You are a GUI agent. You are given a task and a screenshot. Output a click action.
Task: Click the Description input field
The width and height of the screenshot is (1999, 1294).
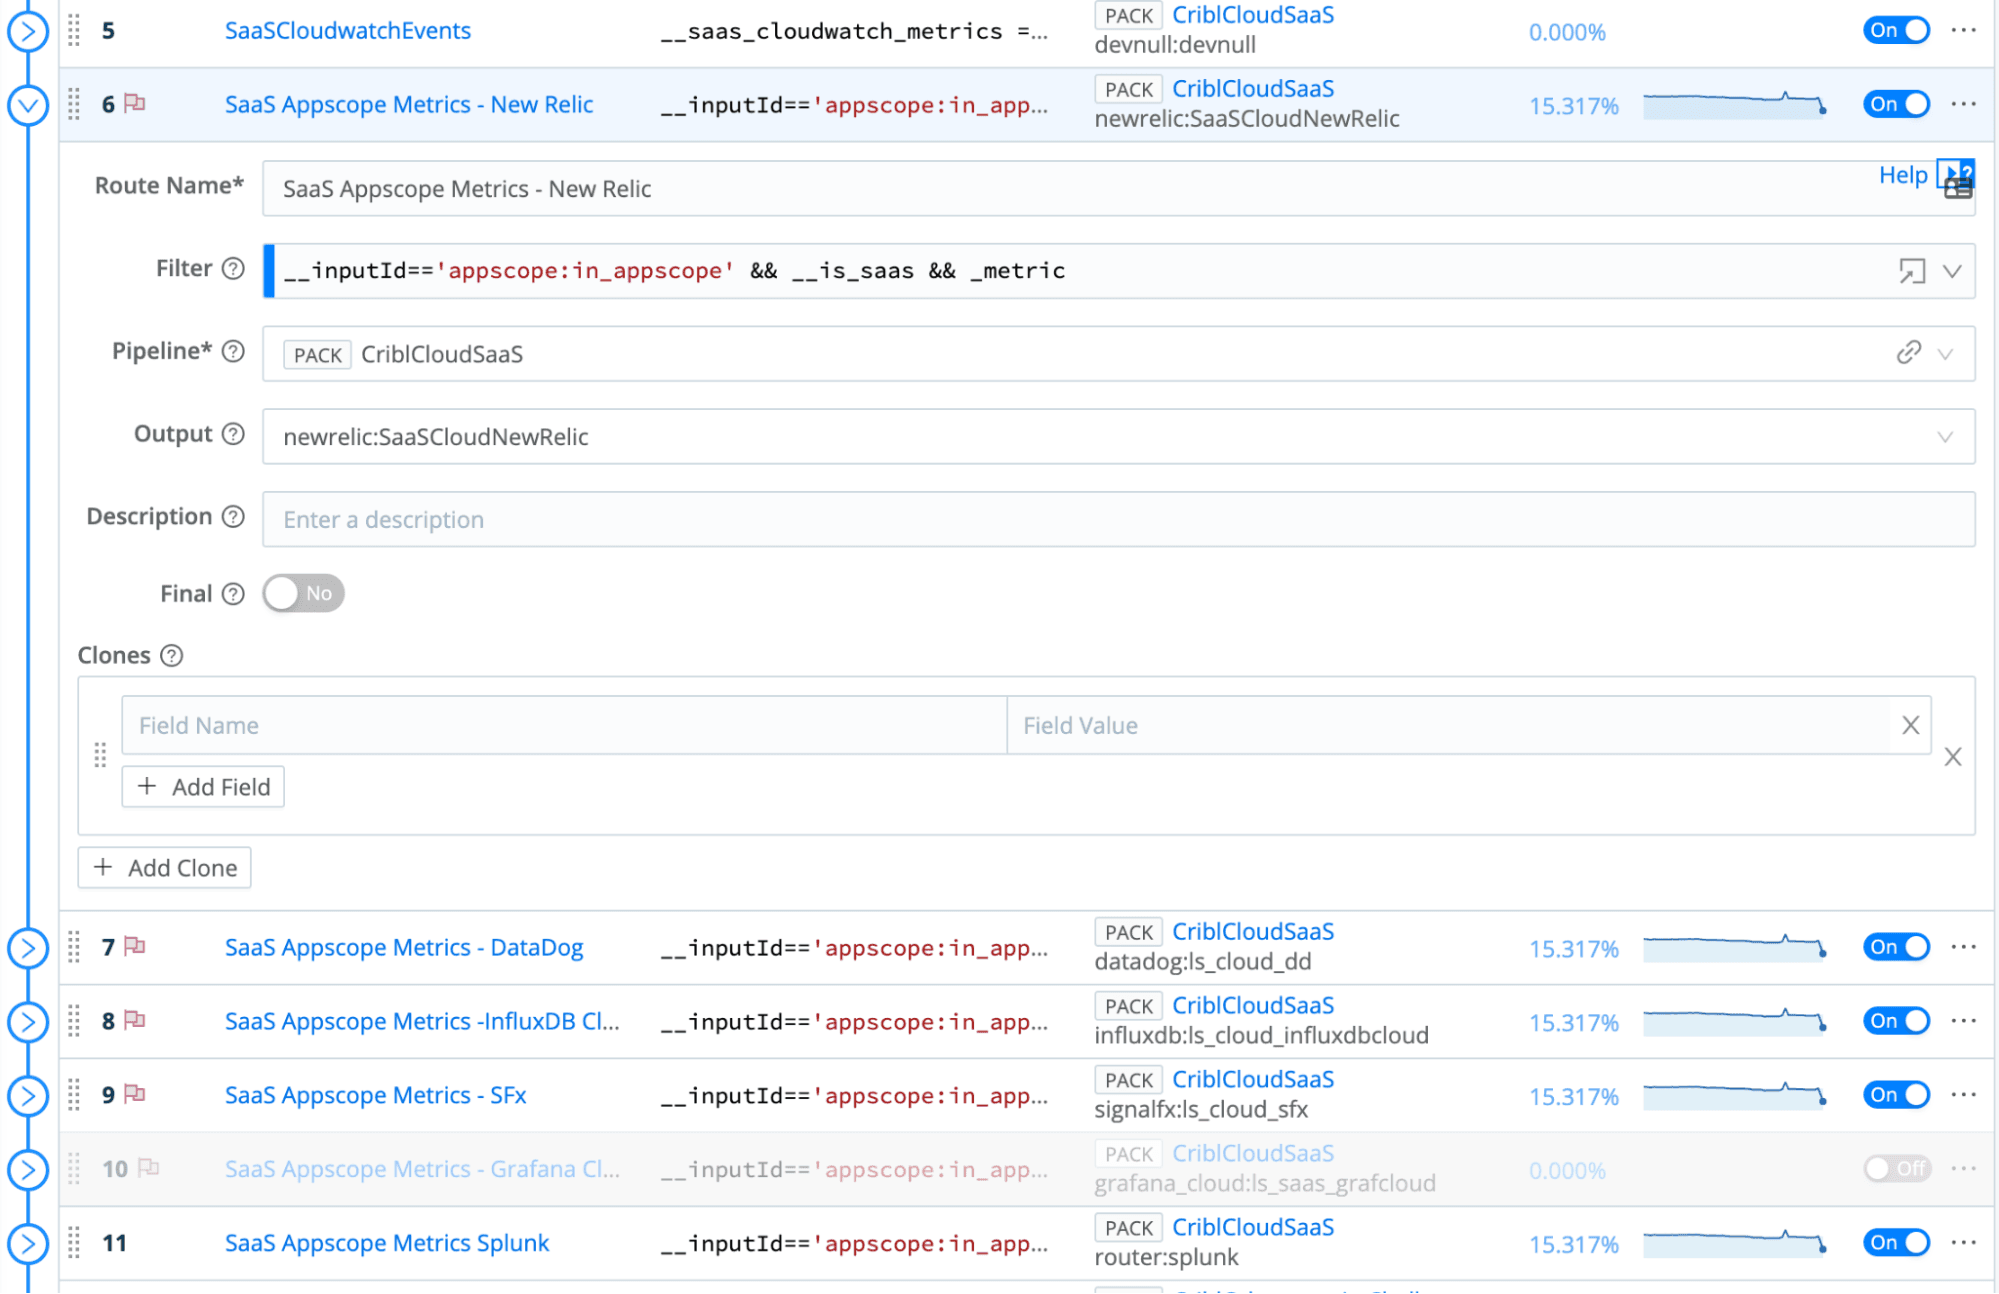point(1117,520)
